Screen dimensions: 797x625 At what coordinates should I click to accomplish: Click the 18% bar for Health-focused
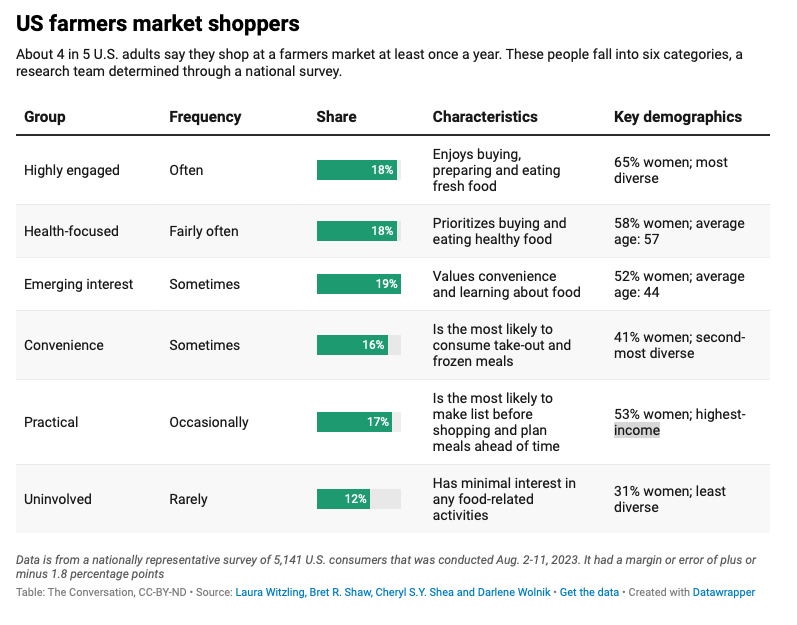click(x=357, y=231)
